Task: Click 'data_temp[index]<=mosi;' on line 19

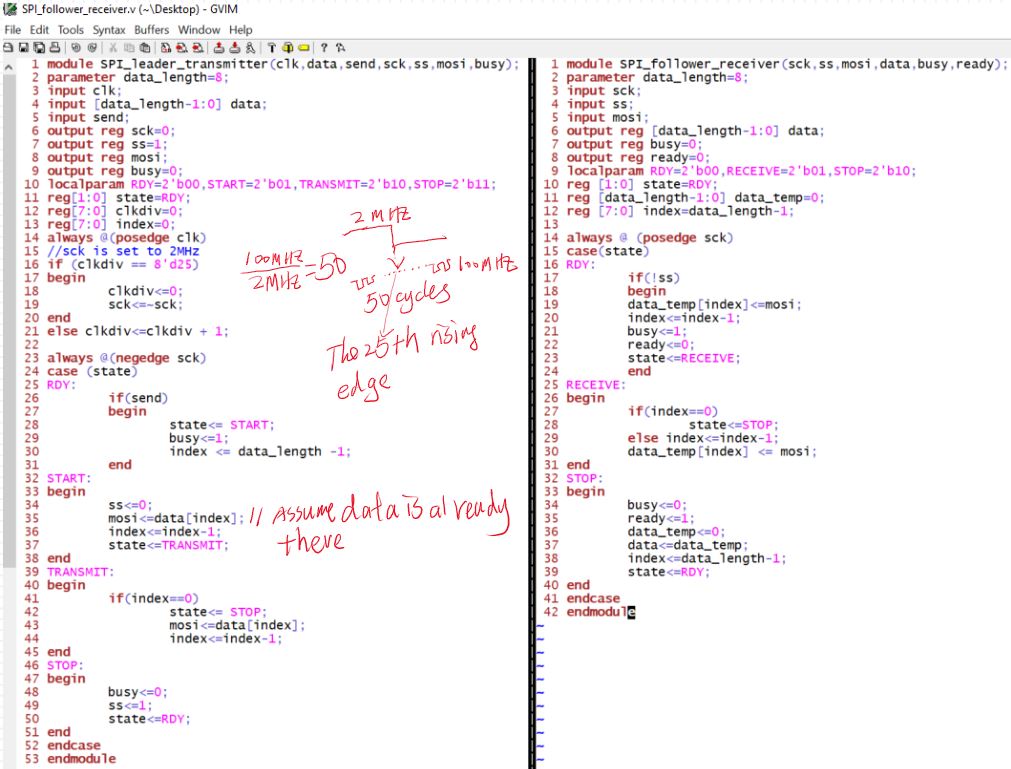Action: [x=714, y=304]
